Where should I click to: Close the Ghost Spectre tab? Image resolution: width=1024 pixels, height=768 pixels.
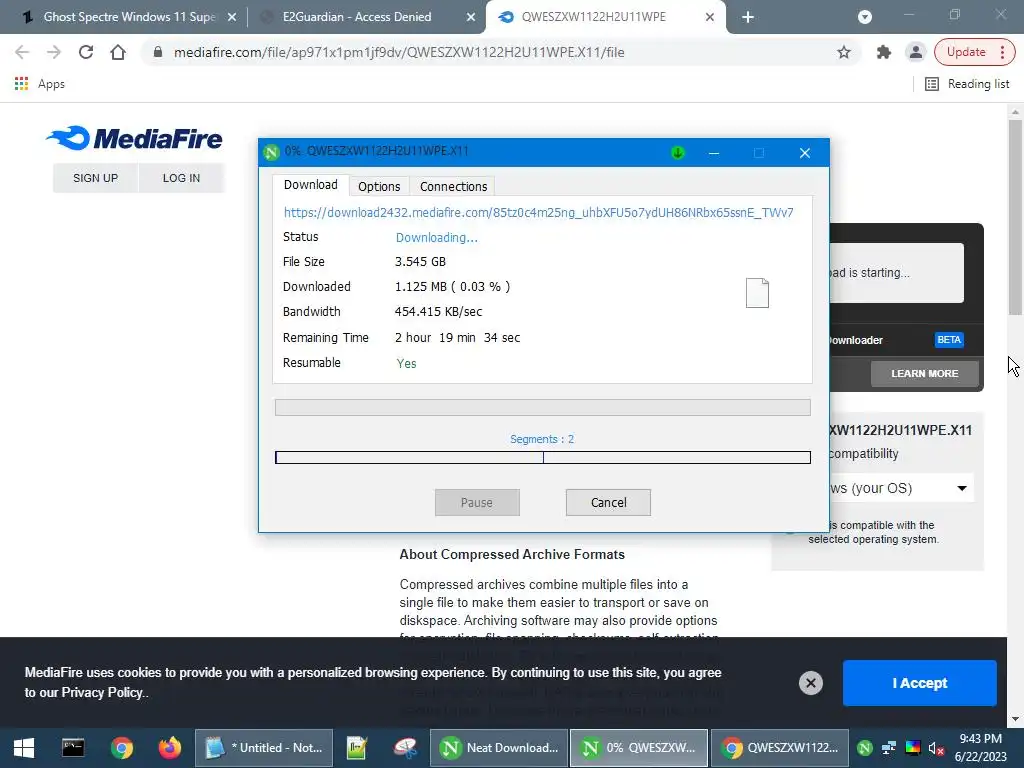[x=231, y=17]
